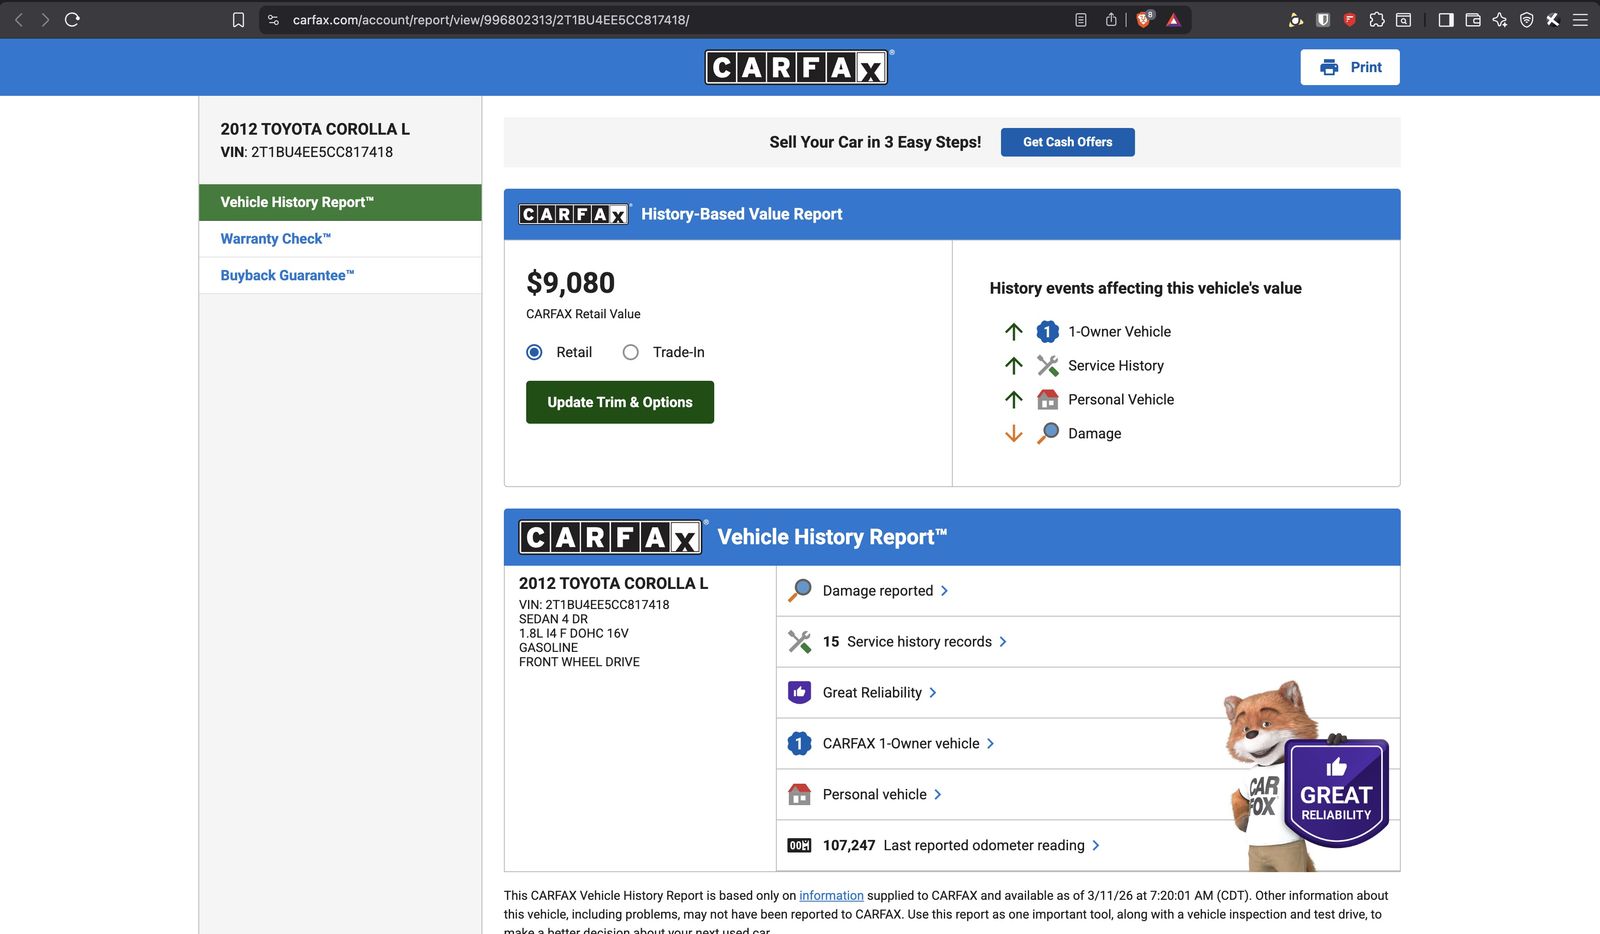This screenshot has height=934, width=1600.
Task: Open the Warranty Check tab in sidebar
Action: pyautogui.click(x=275, y=239)
